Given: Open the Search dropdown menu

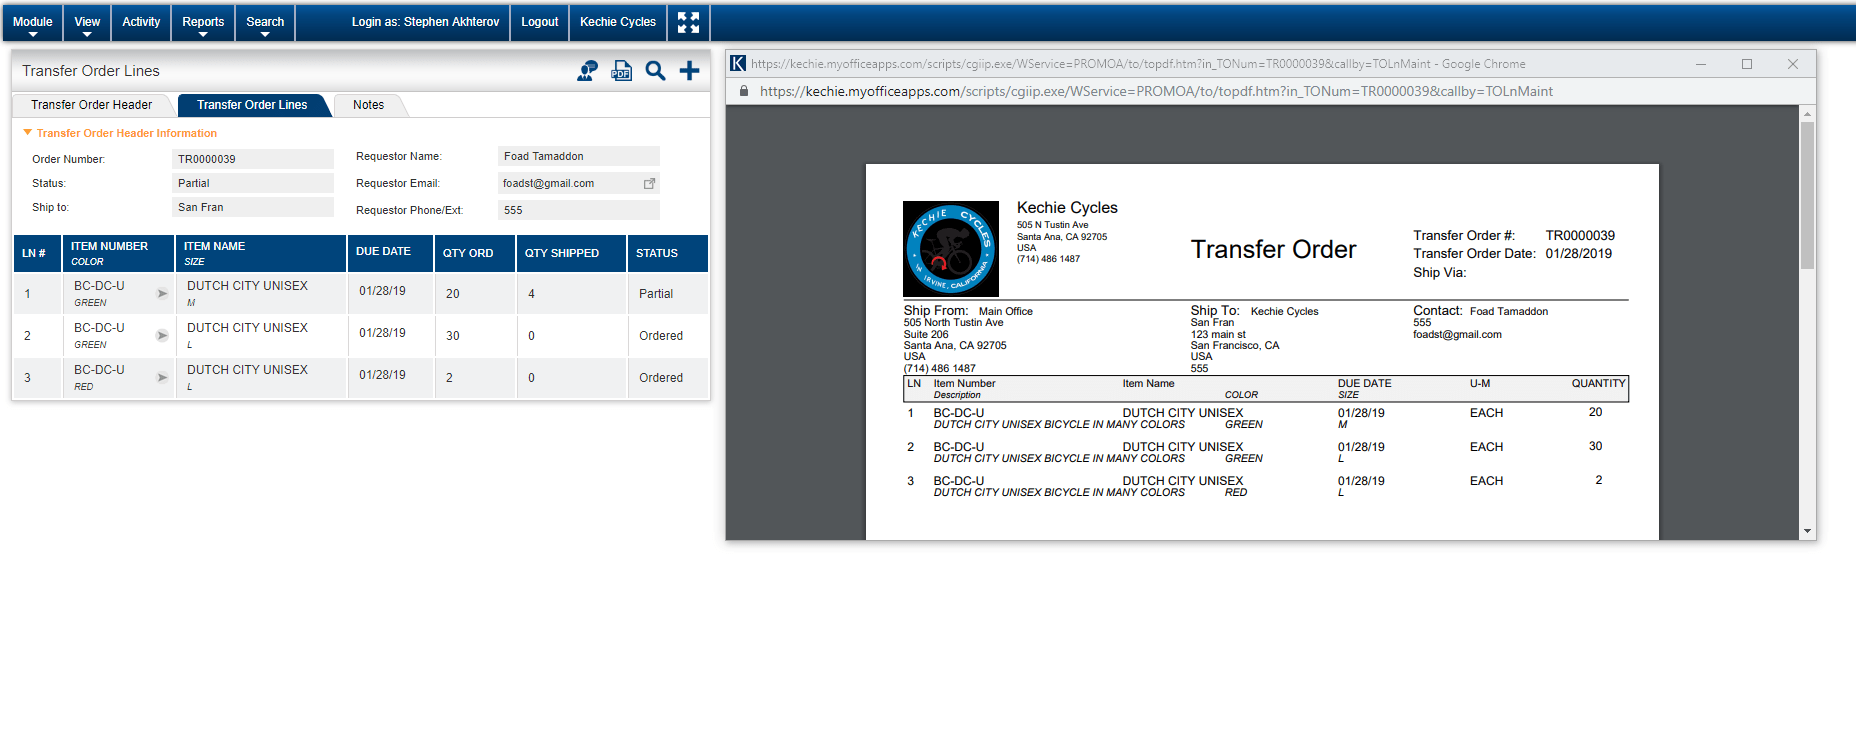Looking at the screenshot, I should pyautogui.click(x=265, y=22).
